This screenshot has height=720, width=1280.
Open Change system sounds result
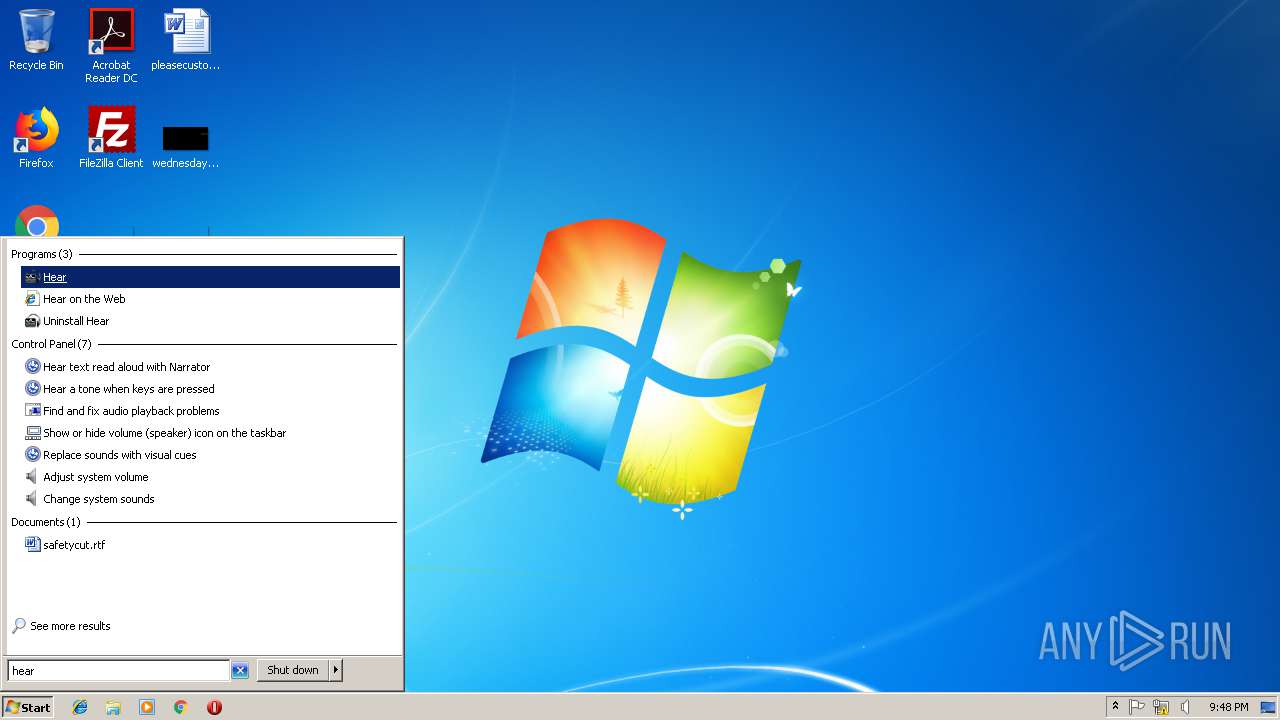210,499
